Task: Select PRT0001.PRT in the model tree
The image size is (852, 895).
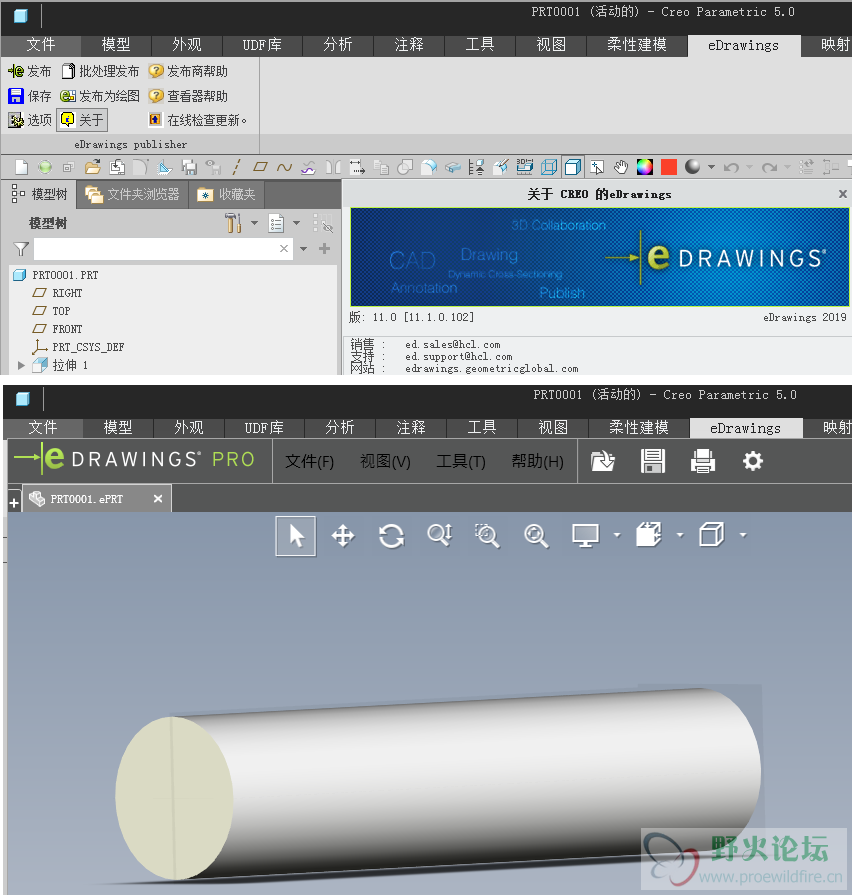Action: 56,275
